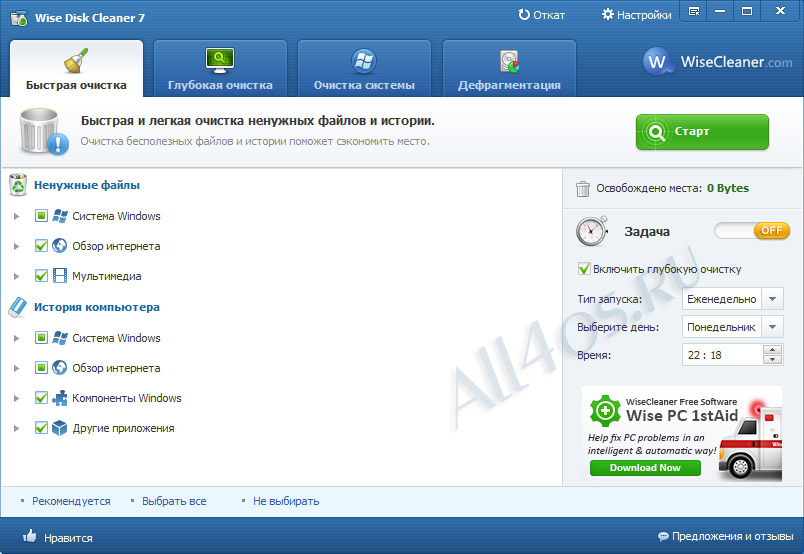Click Windows flag icon under История компьютера
This screenshot has width=804, height=554.
[x=59, y=338]
